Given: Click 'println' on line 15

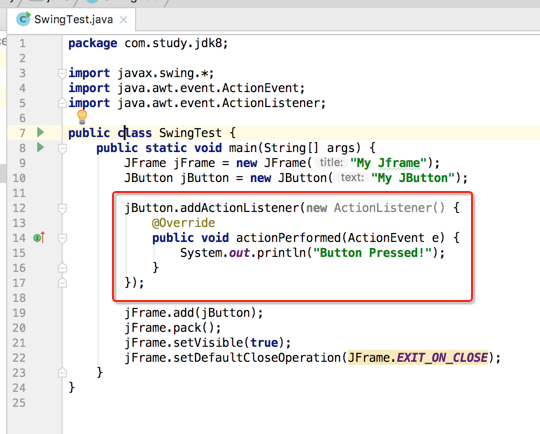Looking at the screenshot, I should 281,253.
